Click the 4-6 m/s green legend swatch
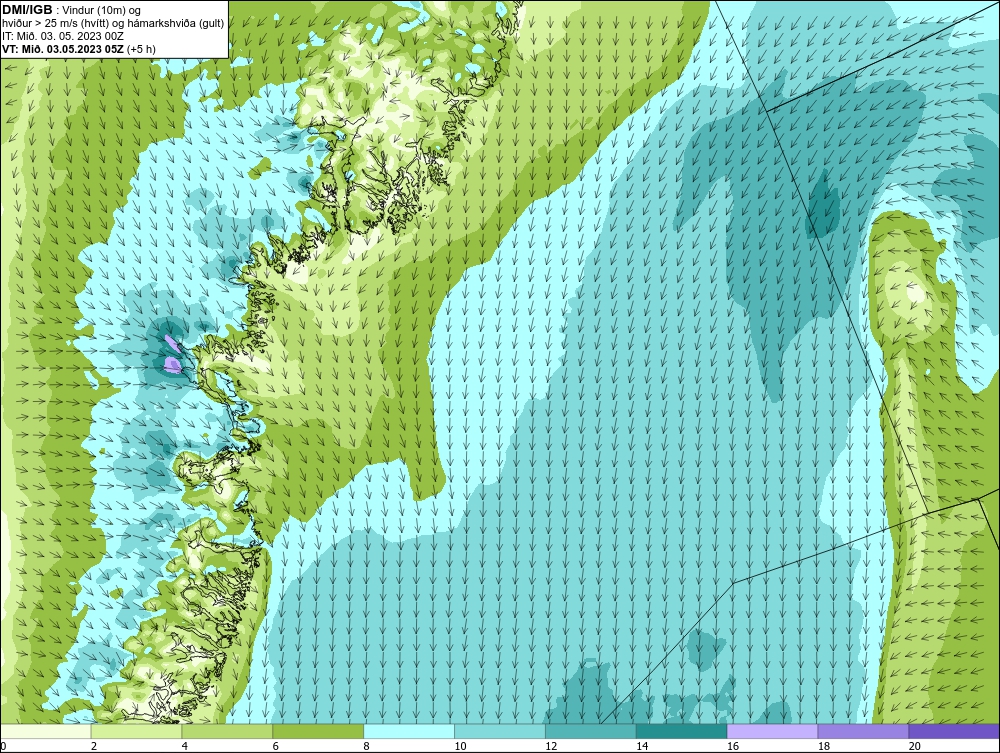 (227, 731)
